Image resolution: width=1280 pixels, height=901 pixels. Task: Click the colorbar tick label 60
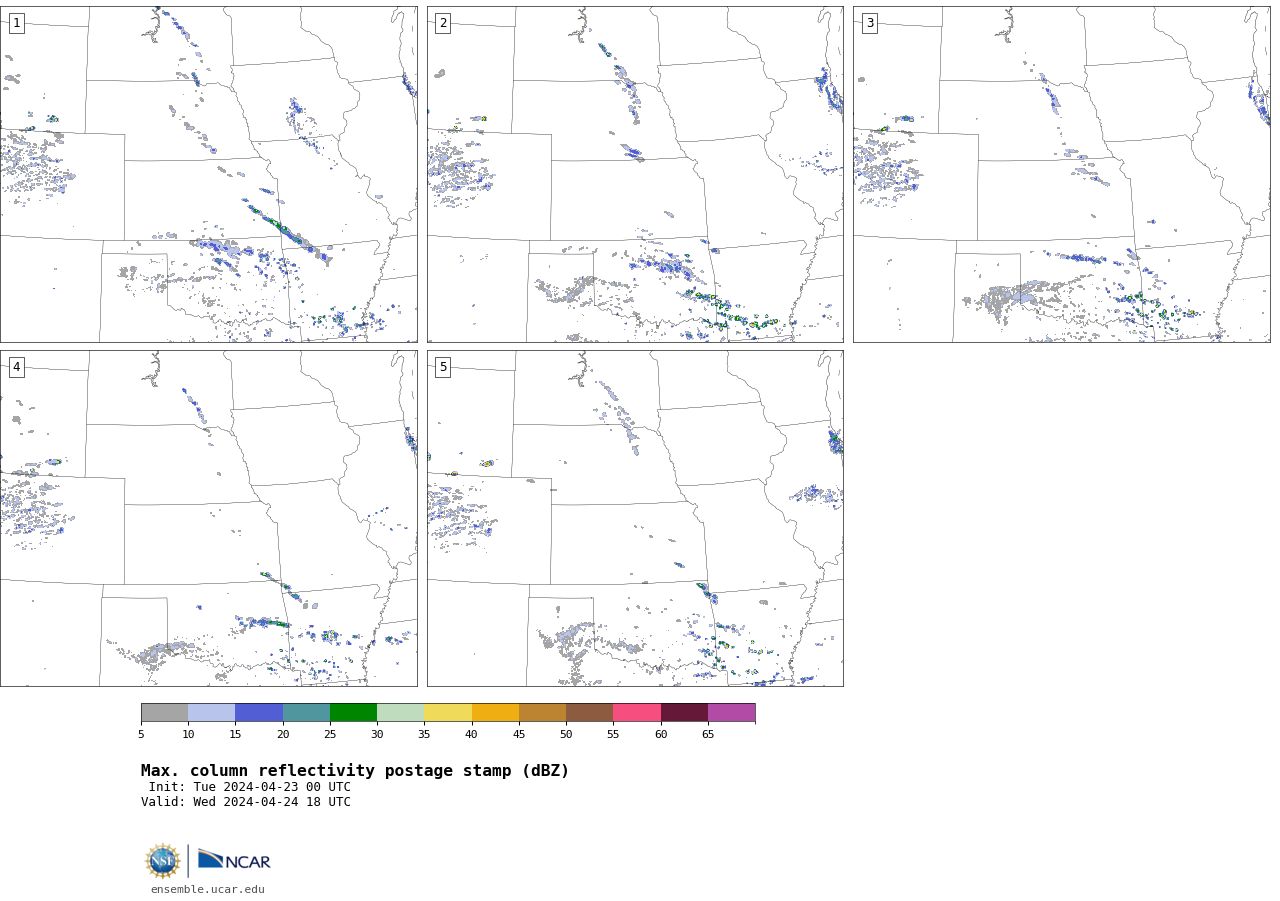[x=661, y=735]
